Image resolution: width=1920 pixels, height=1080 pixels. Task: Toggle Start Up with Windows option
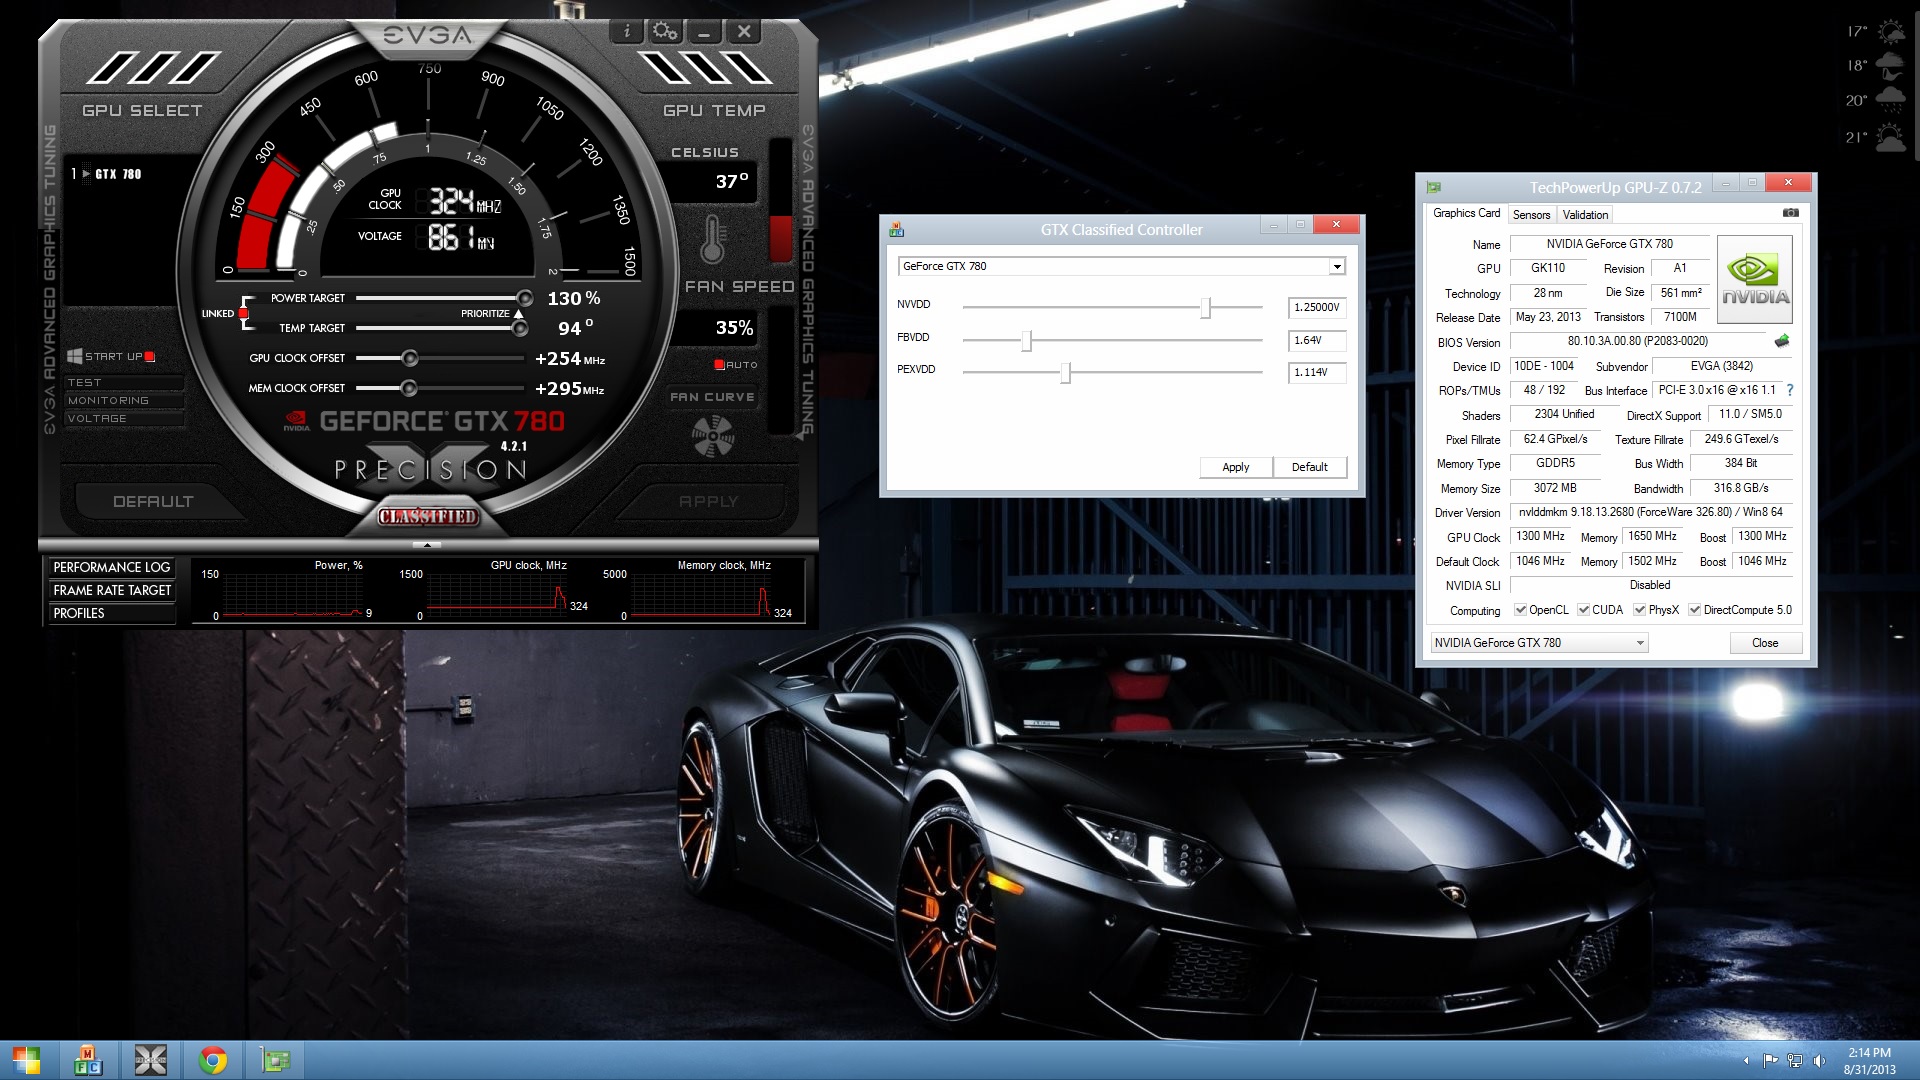pos(150,357)
